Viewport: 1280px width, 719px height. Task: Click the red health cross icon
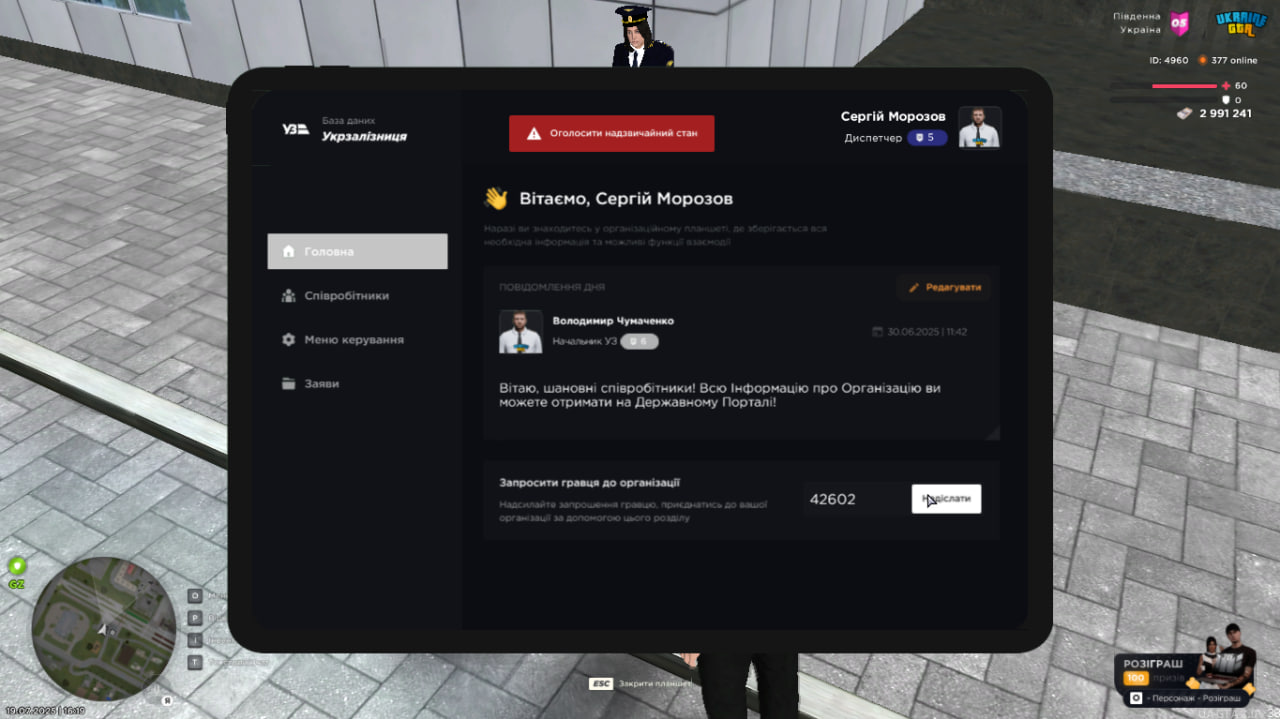pos(1226,86)
